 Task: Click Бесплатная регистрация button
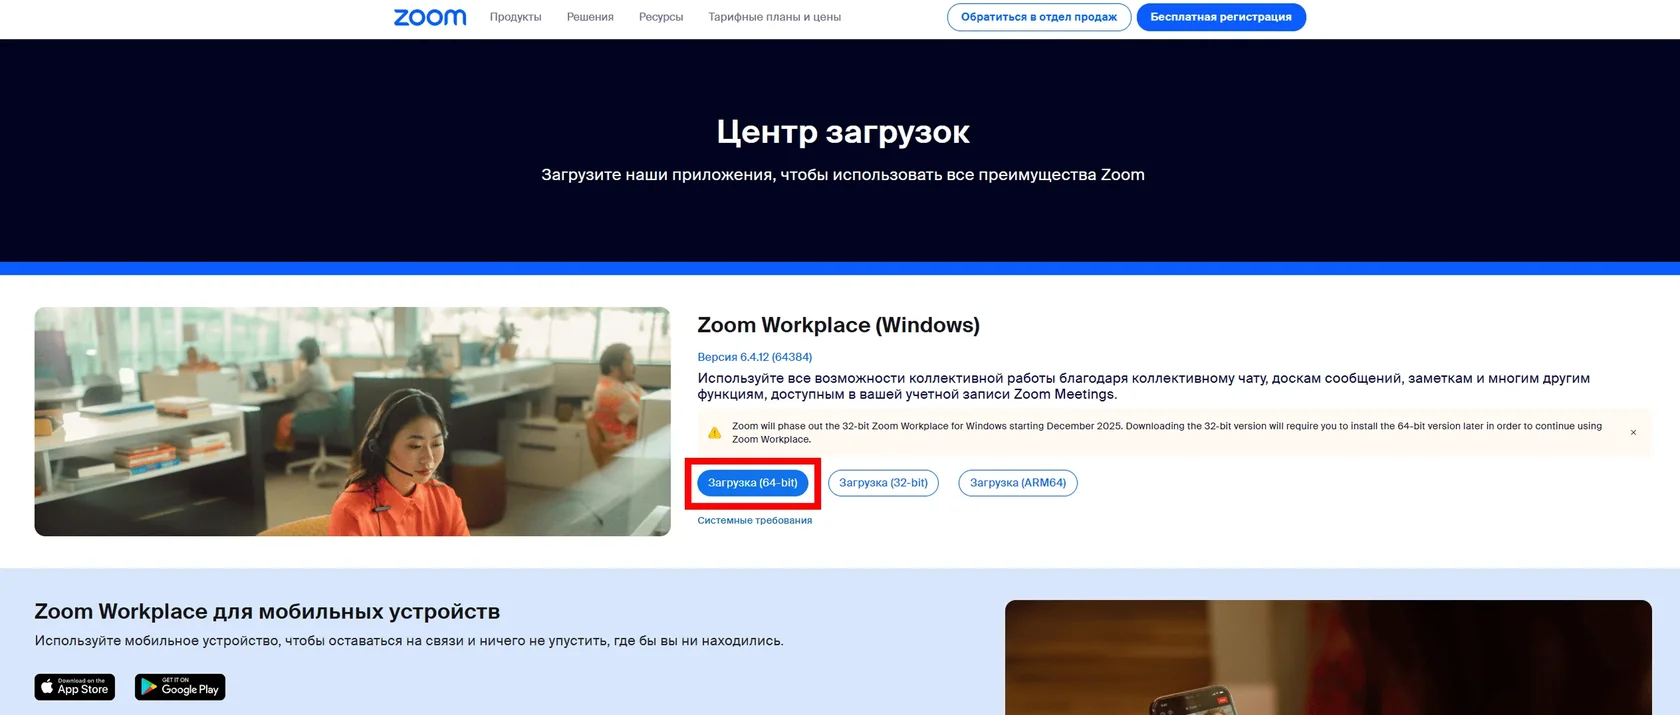1221,17
